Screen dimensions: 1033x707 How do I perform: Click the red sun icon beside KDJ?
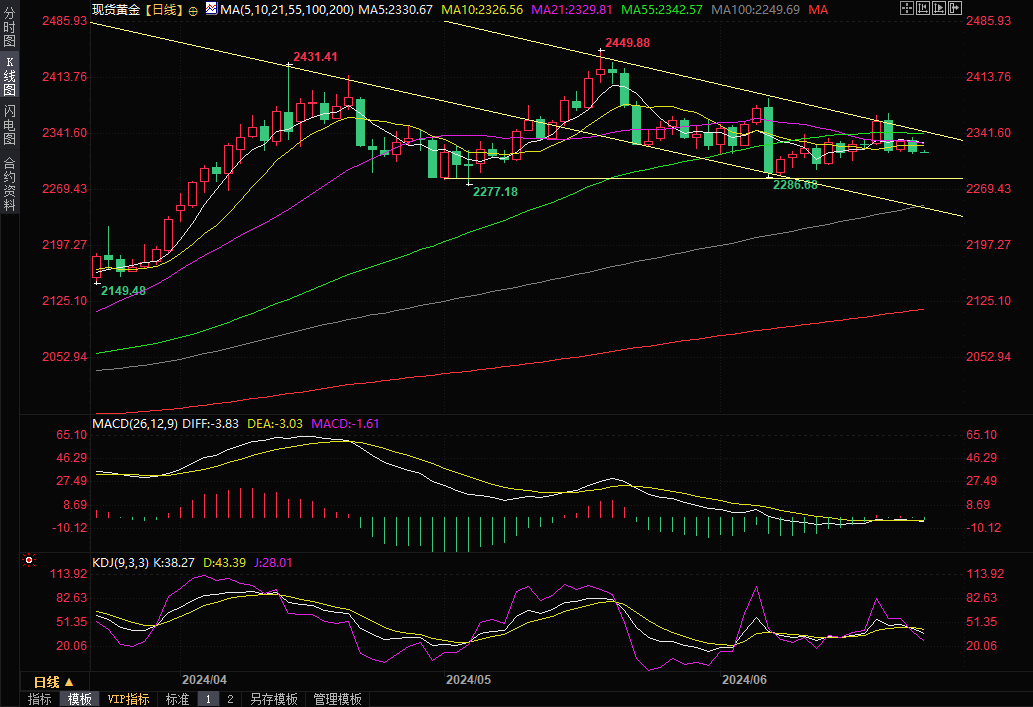pyautogui.click(x=28, y=560)
